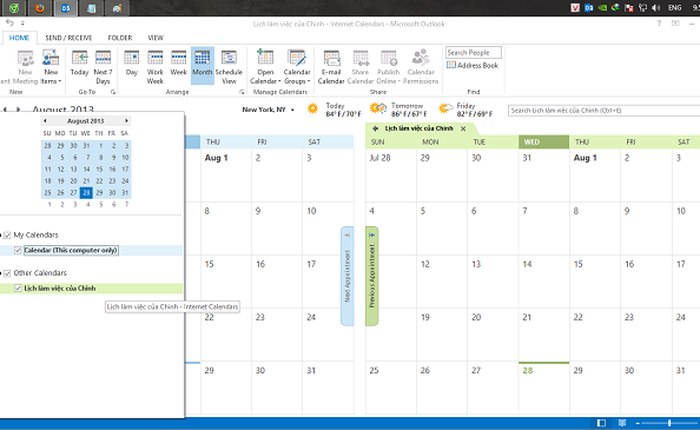Open the Address Book
The image size is (700, 430).
tap(473, 65)
